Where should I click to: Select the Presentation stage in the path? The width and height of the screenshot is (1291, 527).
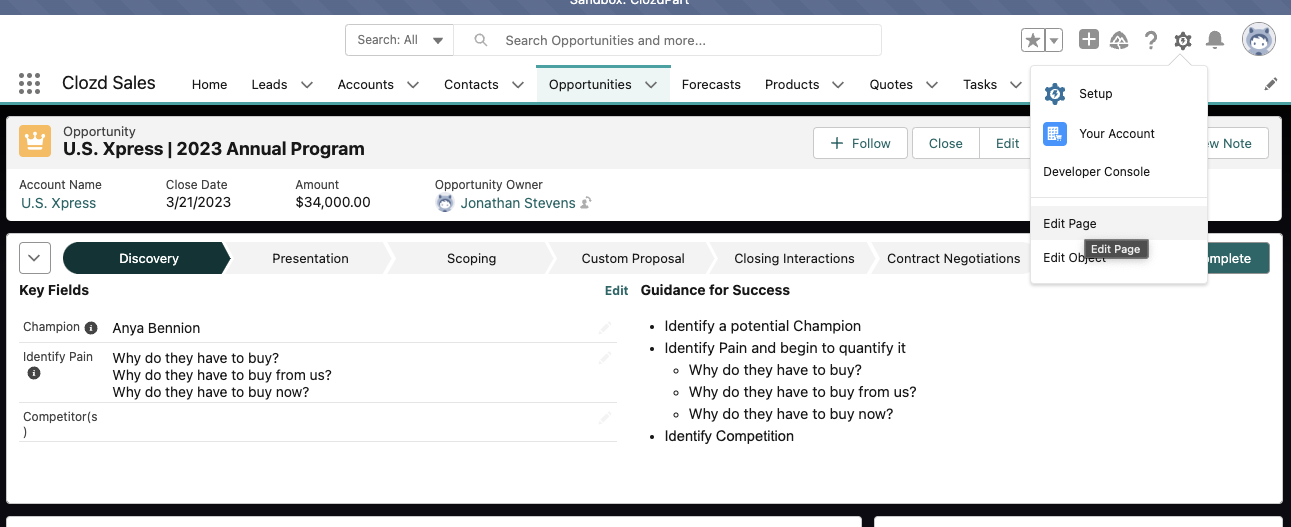pyautogui.click(x=310, y=258)
